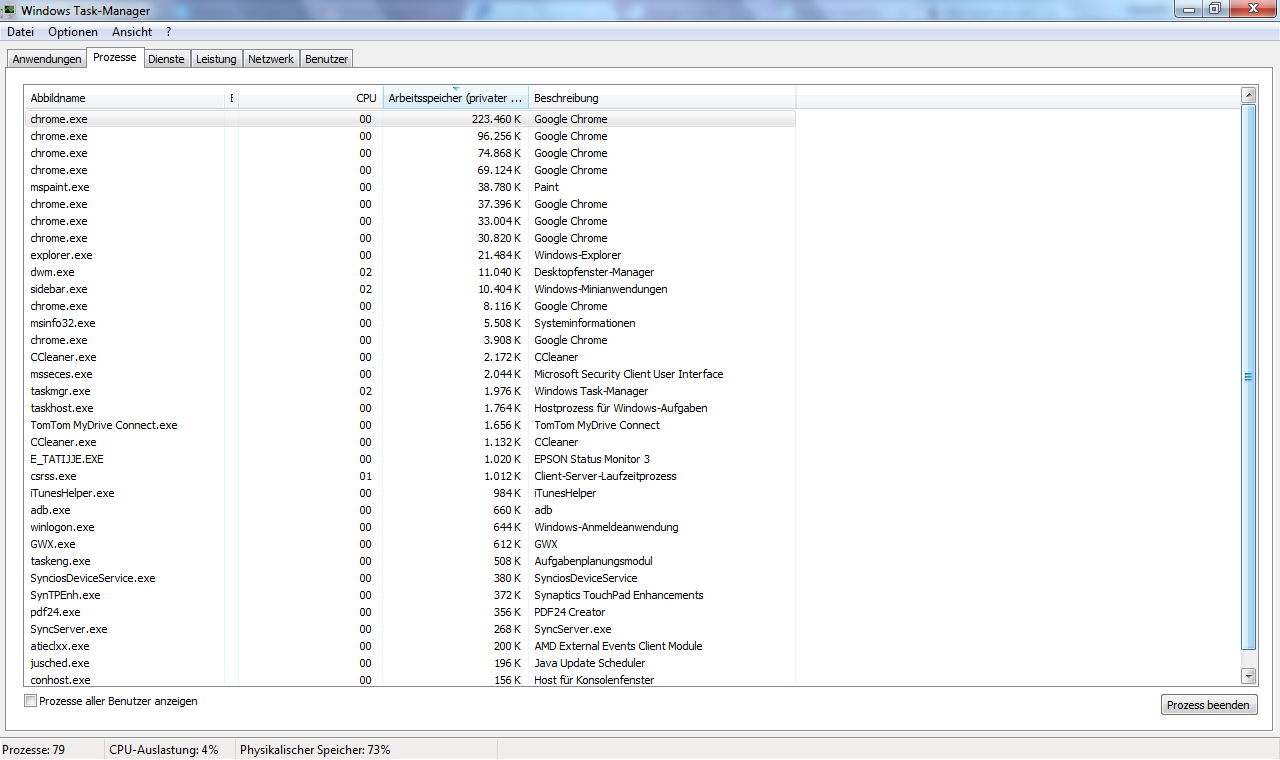This screenshot has height=760, width=1280.
Task: Select TomTom MyDrive Connect.exe process
Action: click(410, 425)
